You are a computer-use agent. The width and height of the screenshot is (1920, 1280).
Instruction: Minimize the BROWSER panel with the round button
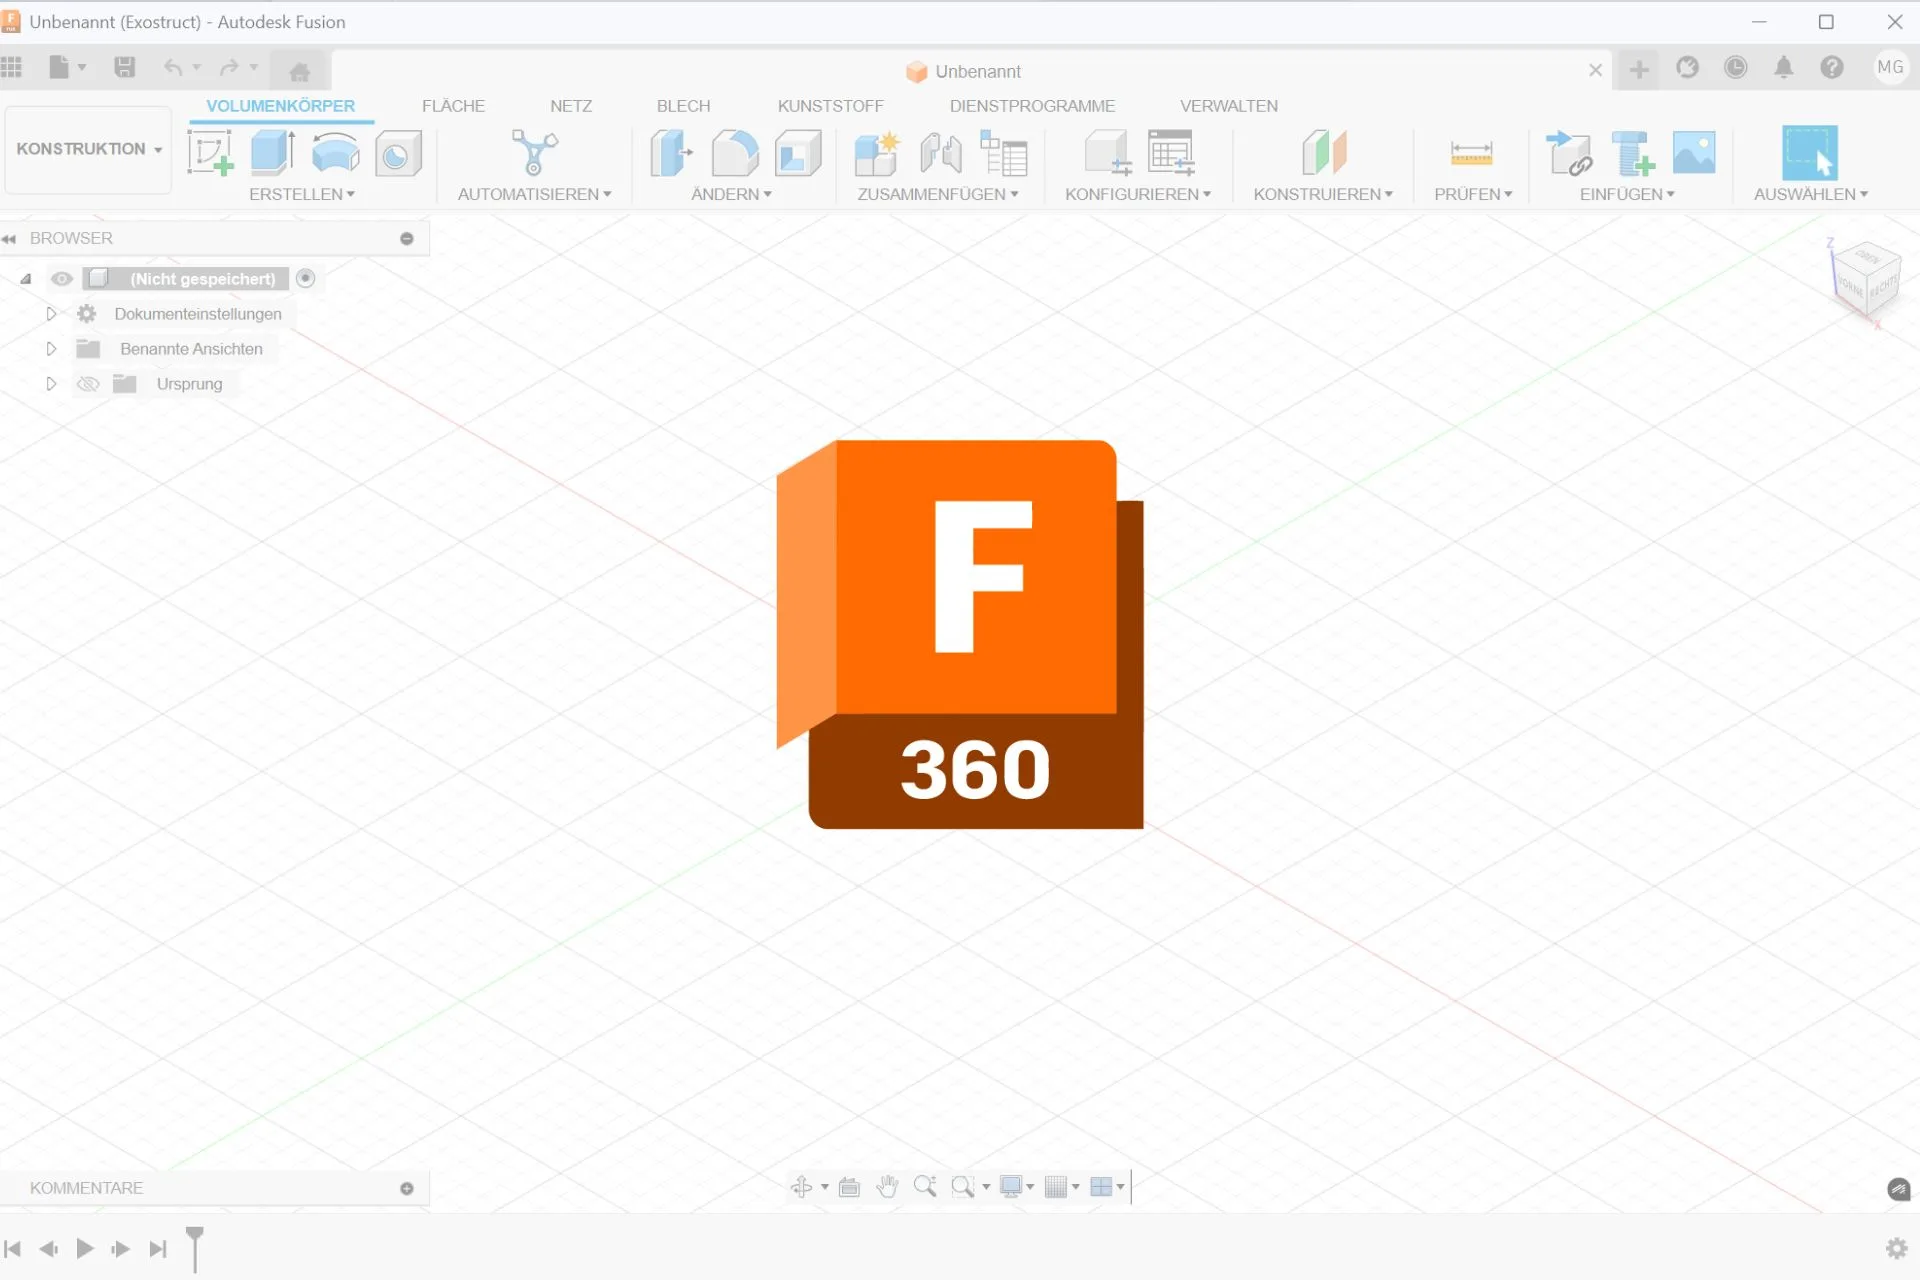[x=407, y=239]
